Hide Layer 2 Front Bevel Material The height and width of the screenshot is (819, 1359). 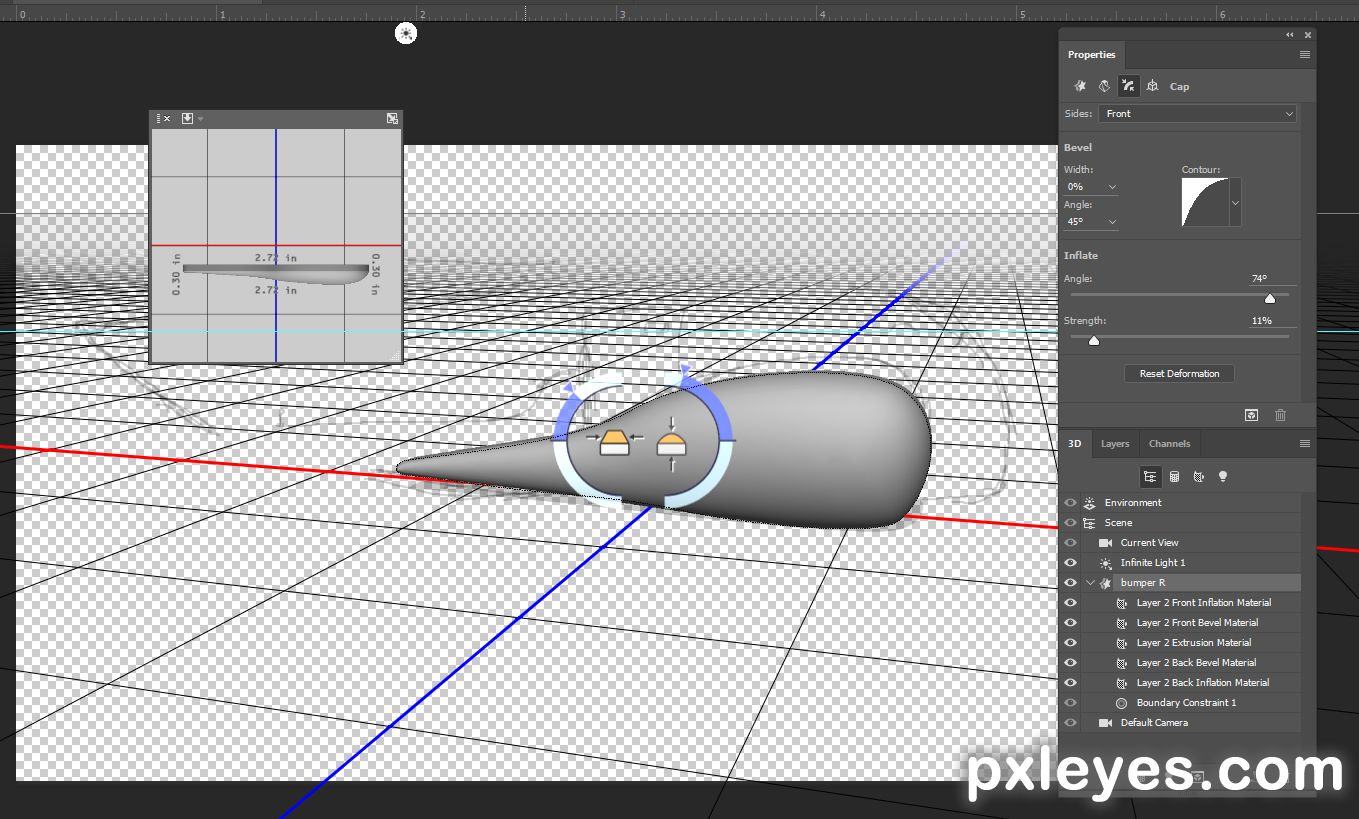click(1070, 623)
